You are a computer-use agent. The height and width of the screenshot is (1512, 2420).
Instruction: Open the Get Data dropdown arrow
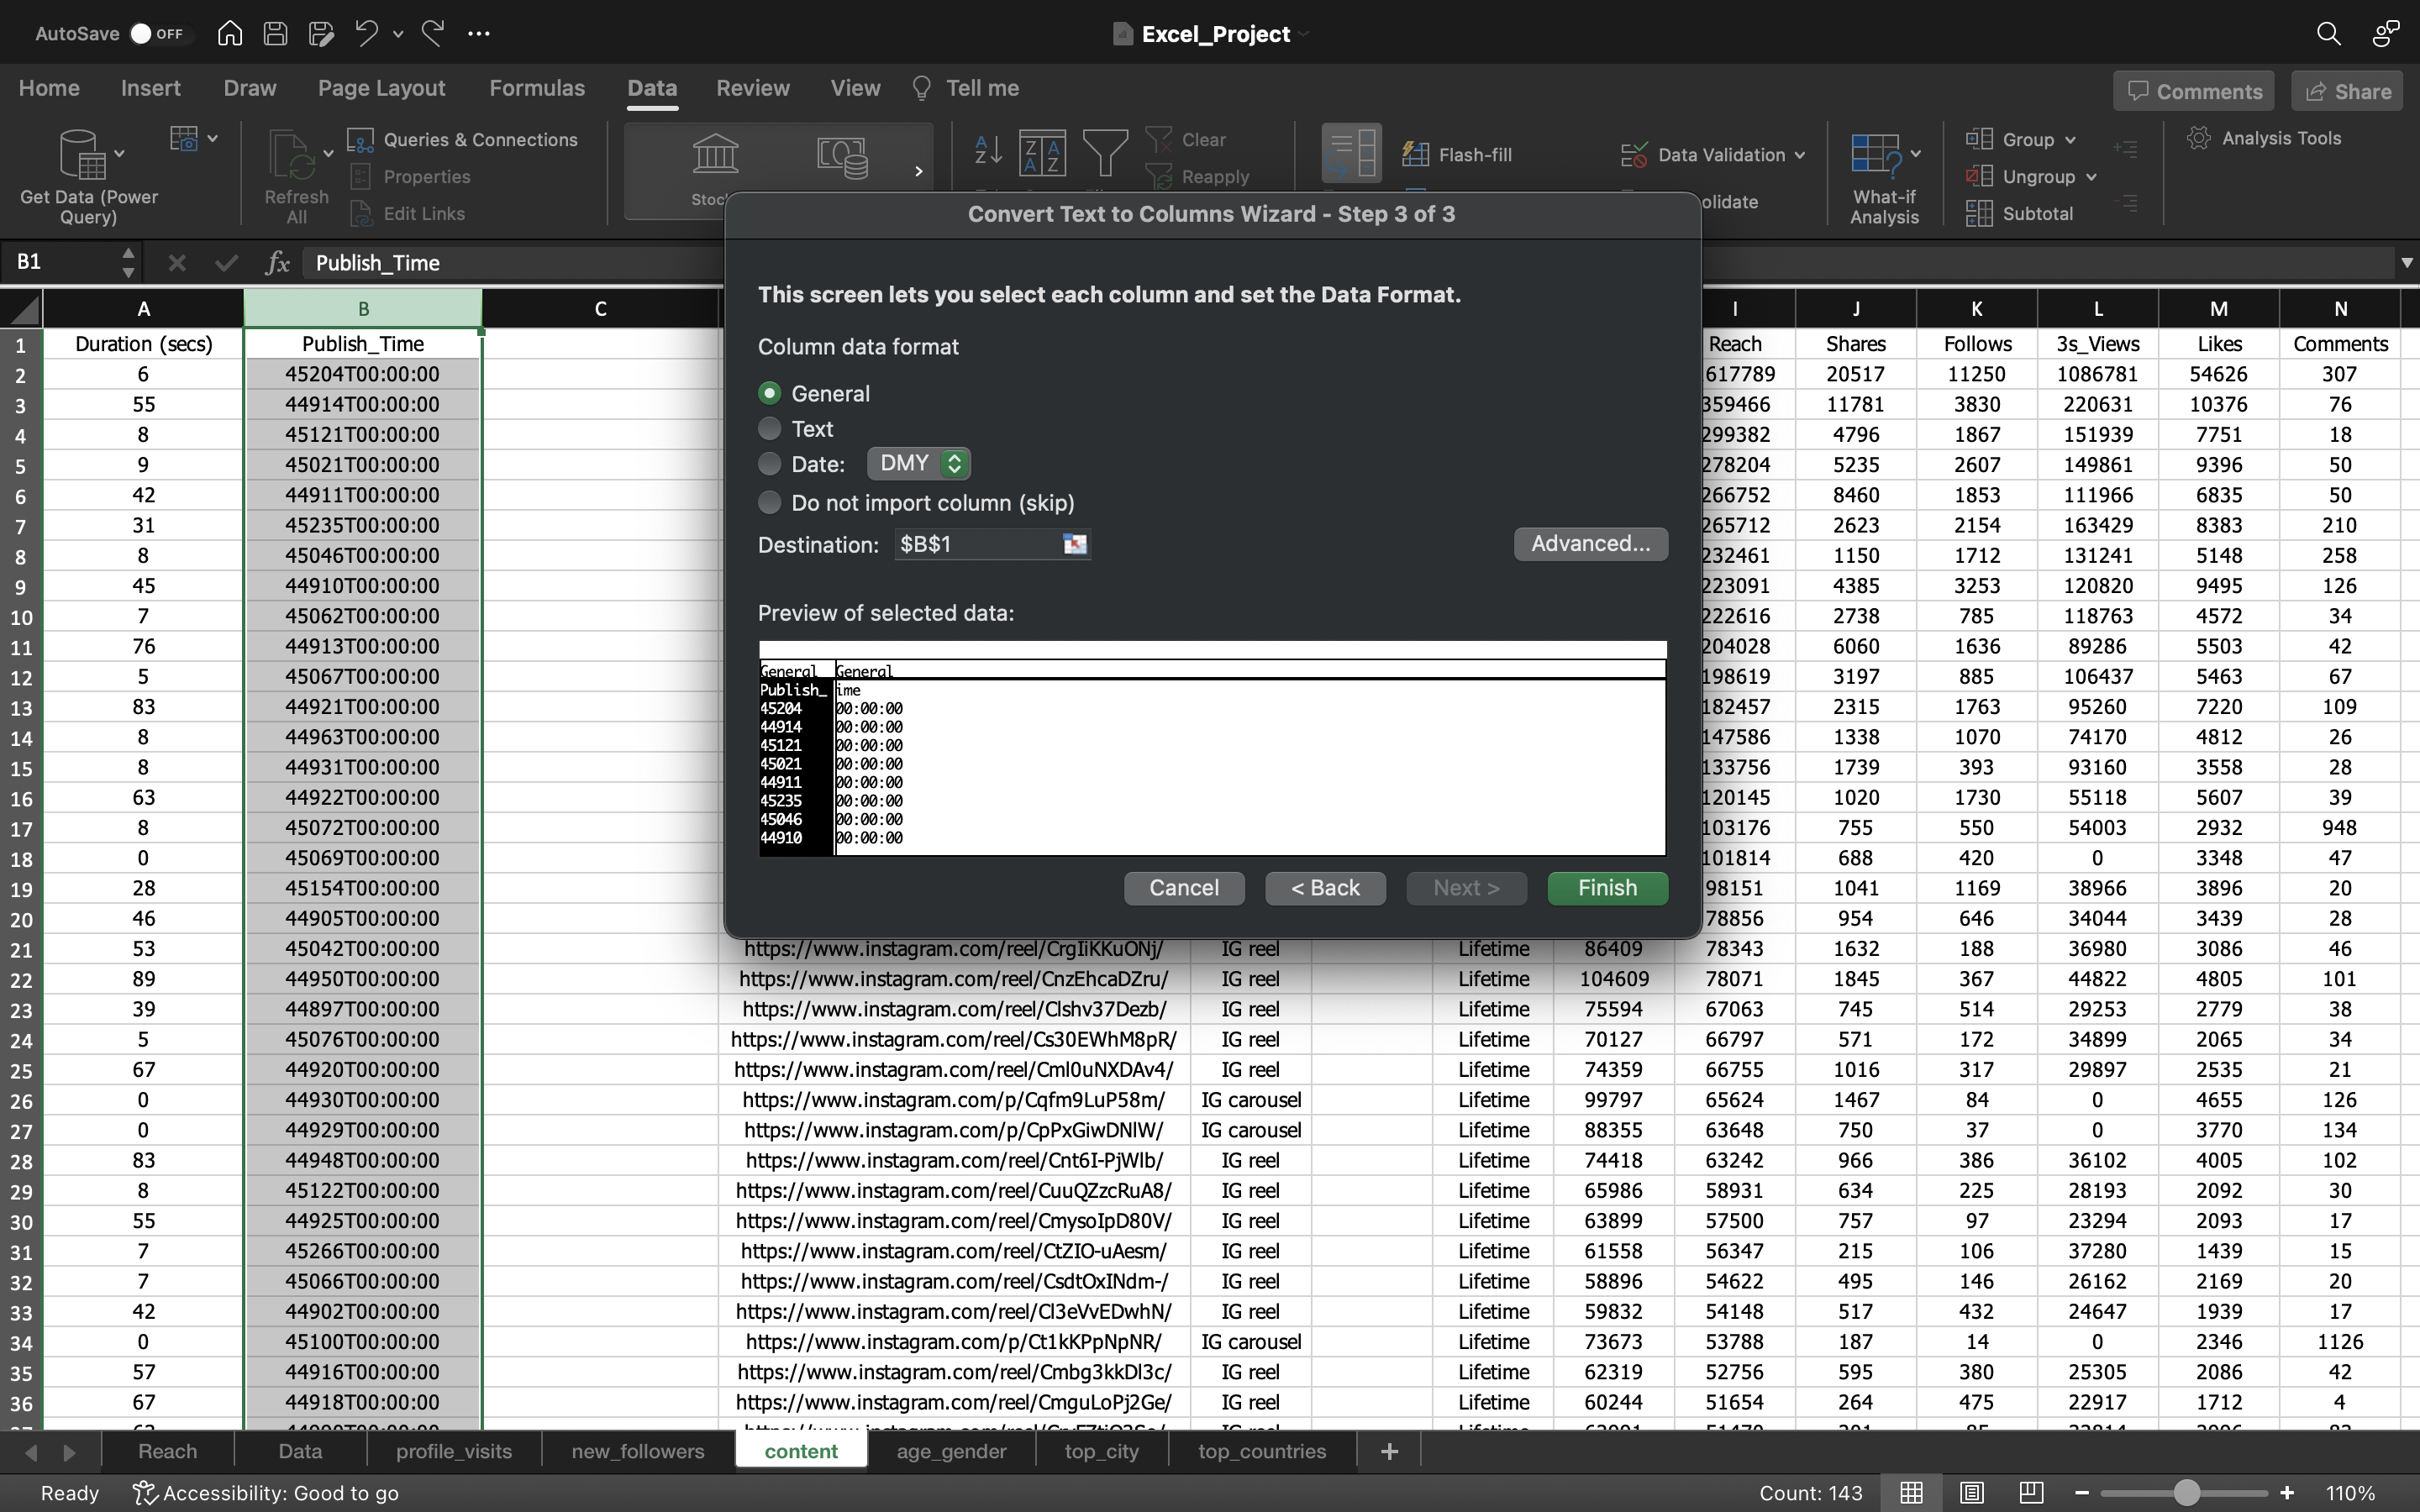pyautogui.click(x=119, y=153)
